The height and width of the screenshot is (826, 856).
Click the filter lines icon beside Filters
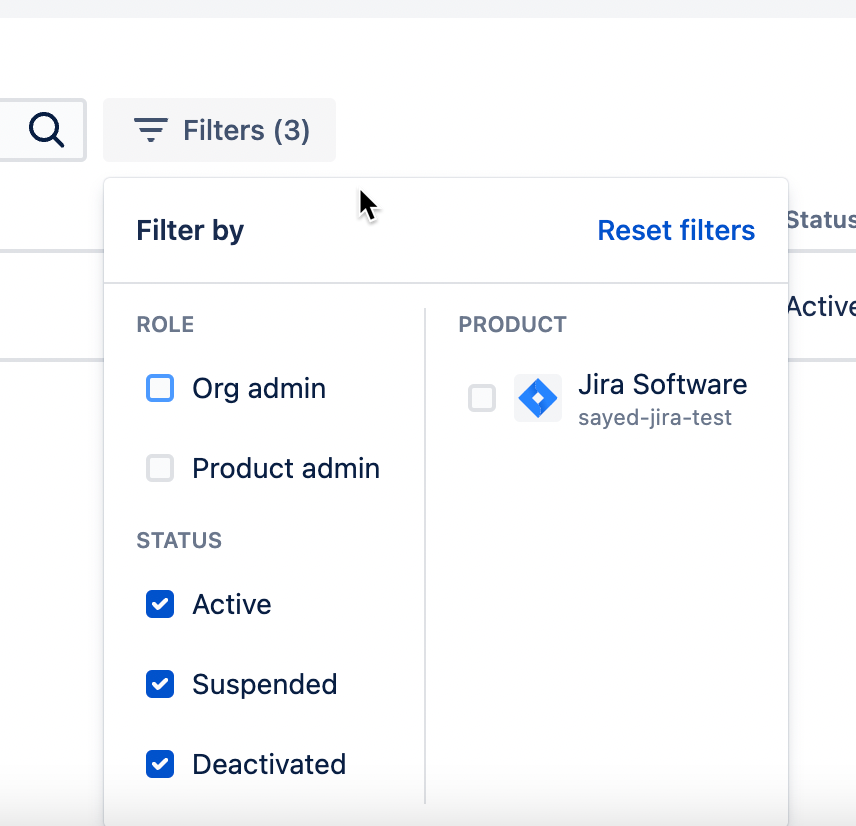tap(151, 130)
